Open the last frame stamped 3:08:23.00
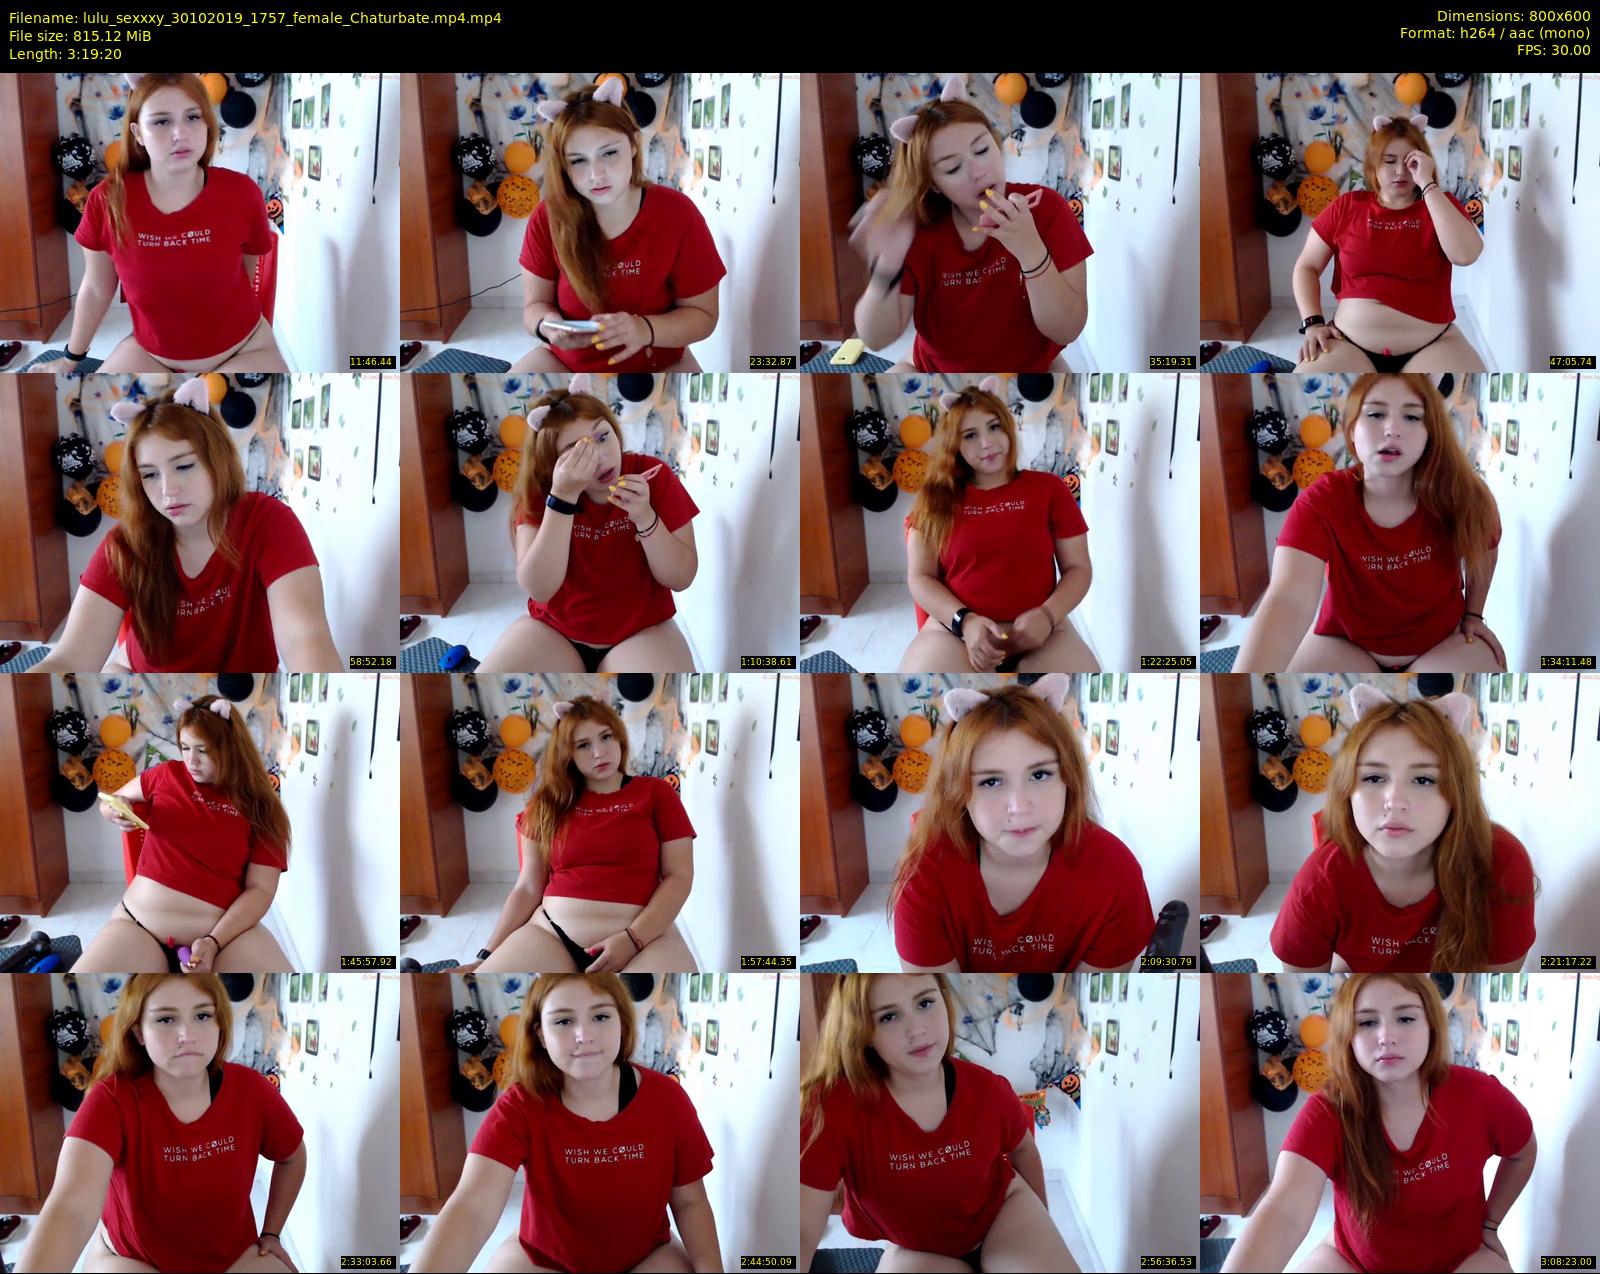This screenshot has height=1274, width=1600. [x=1400, y=1123]
